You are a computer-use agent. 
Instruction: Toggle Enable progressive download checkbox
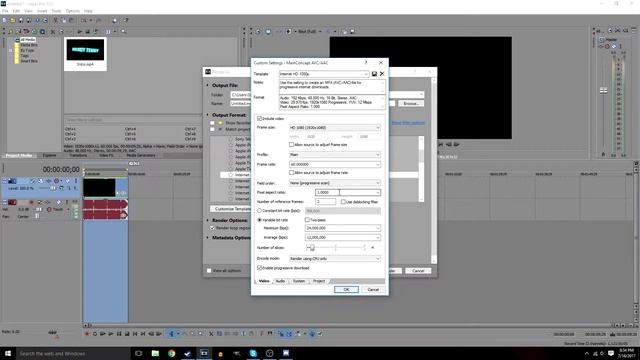pyautogui.click(x=259, y=268)
